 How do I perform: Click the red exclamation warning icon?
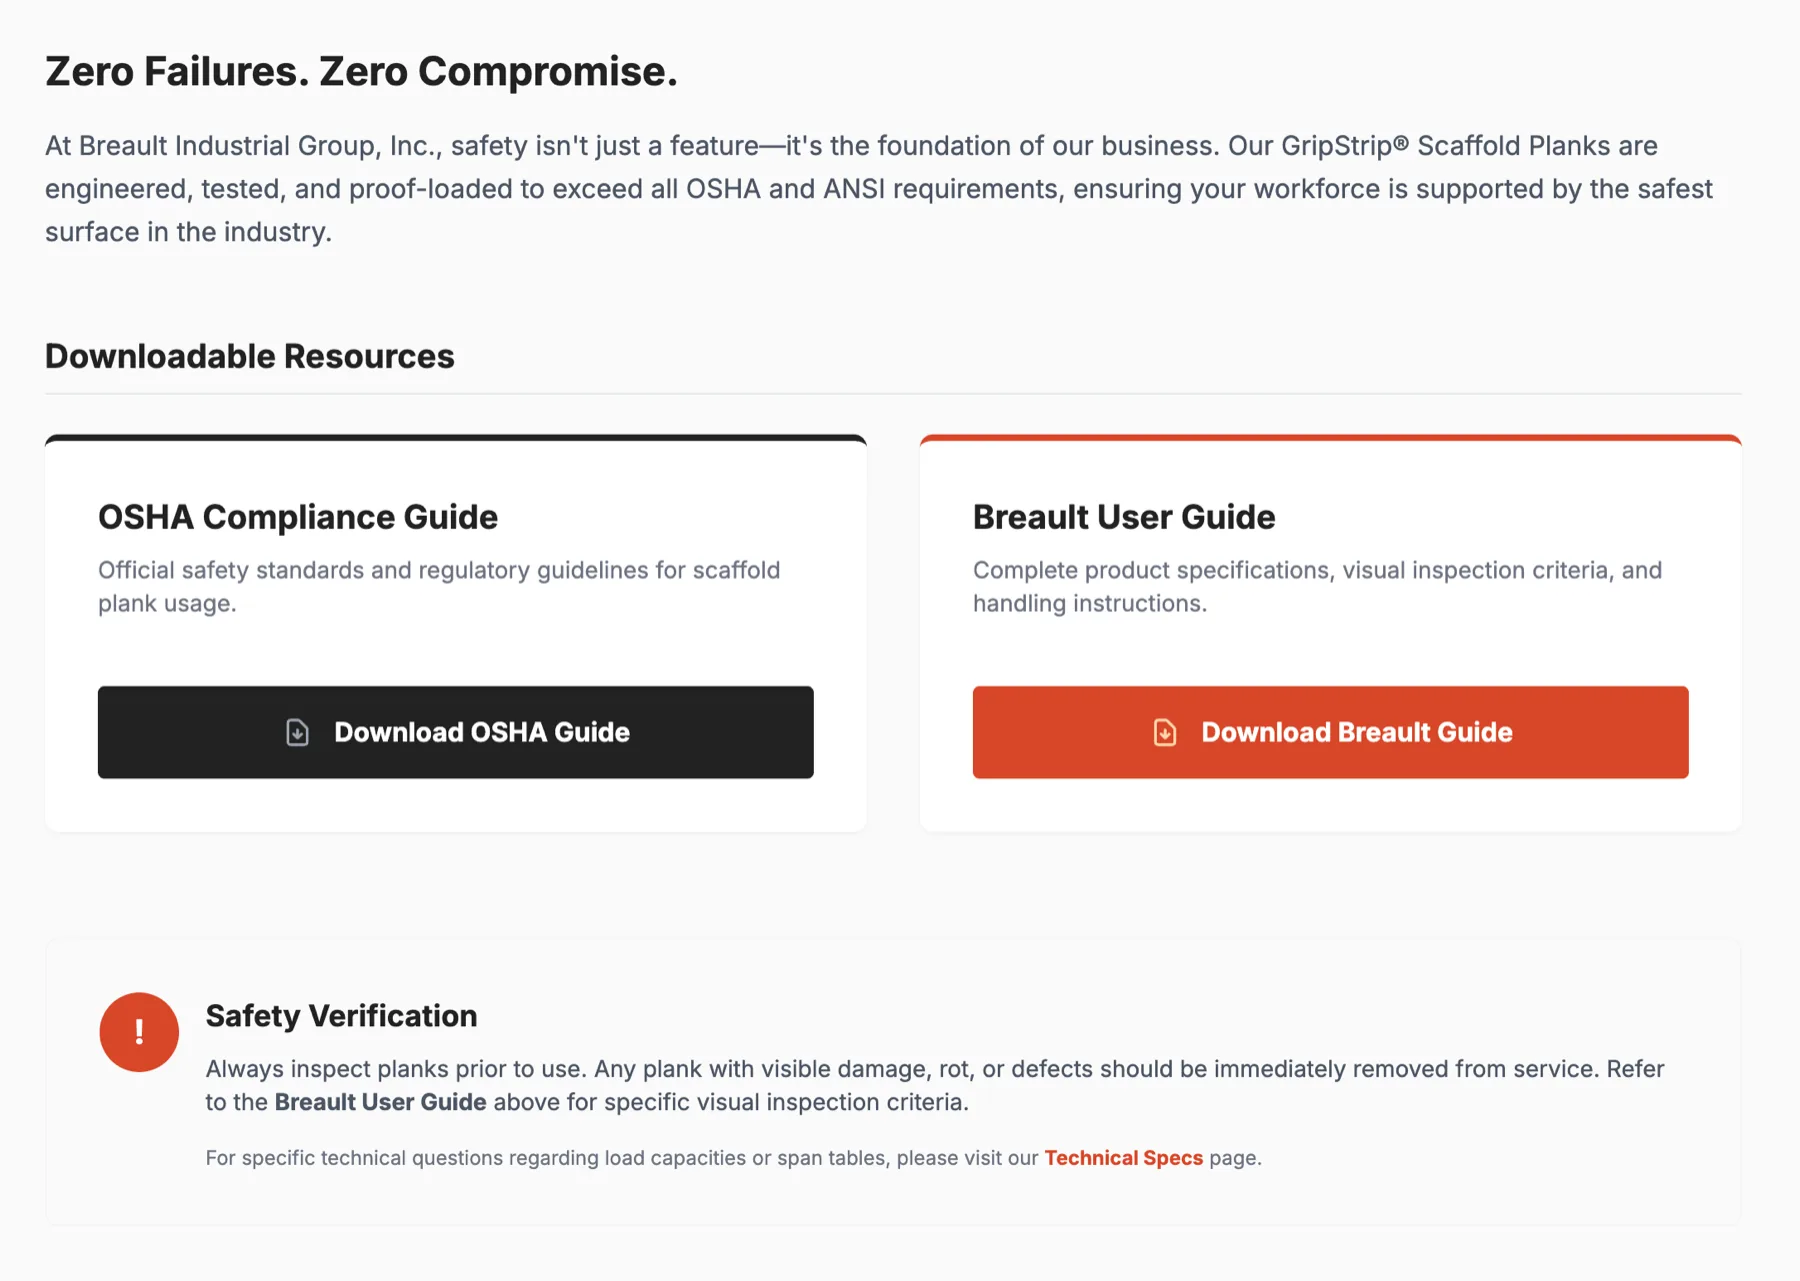click(x=139, y=1032)
